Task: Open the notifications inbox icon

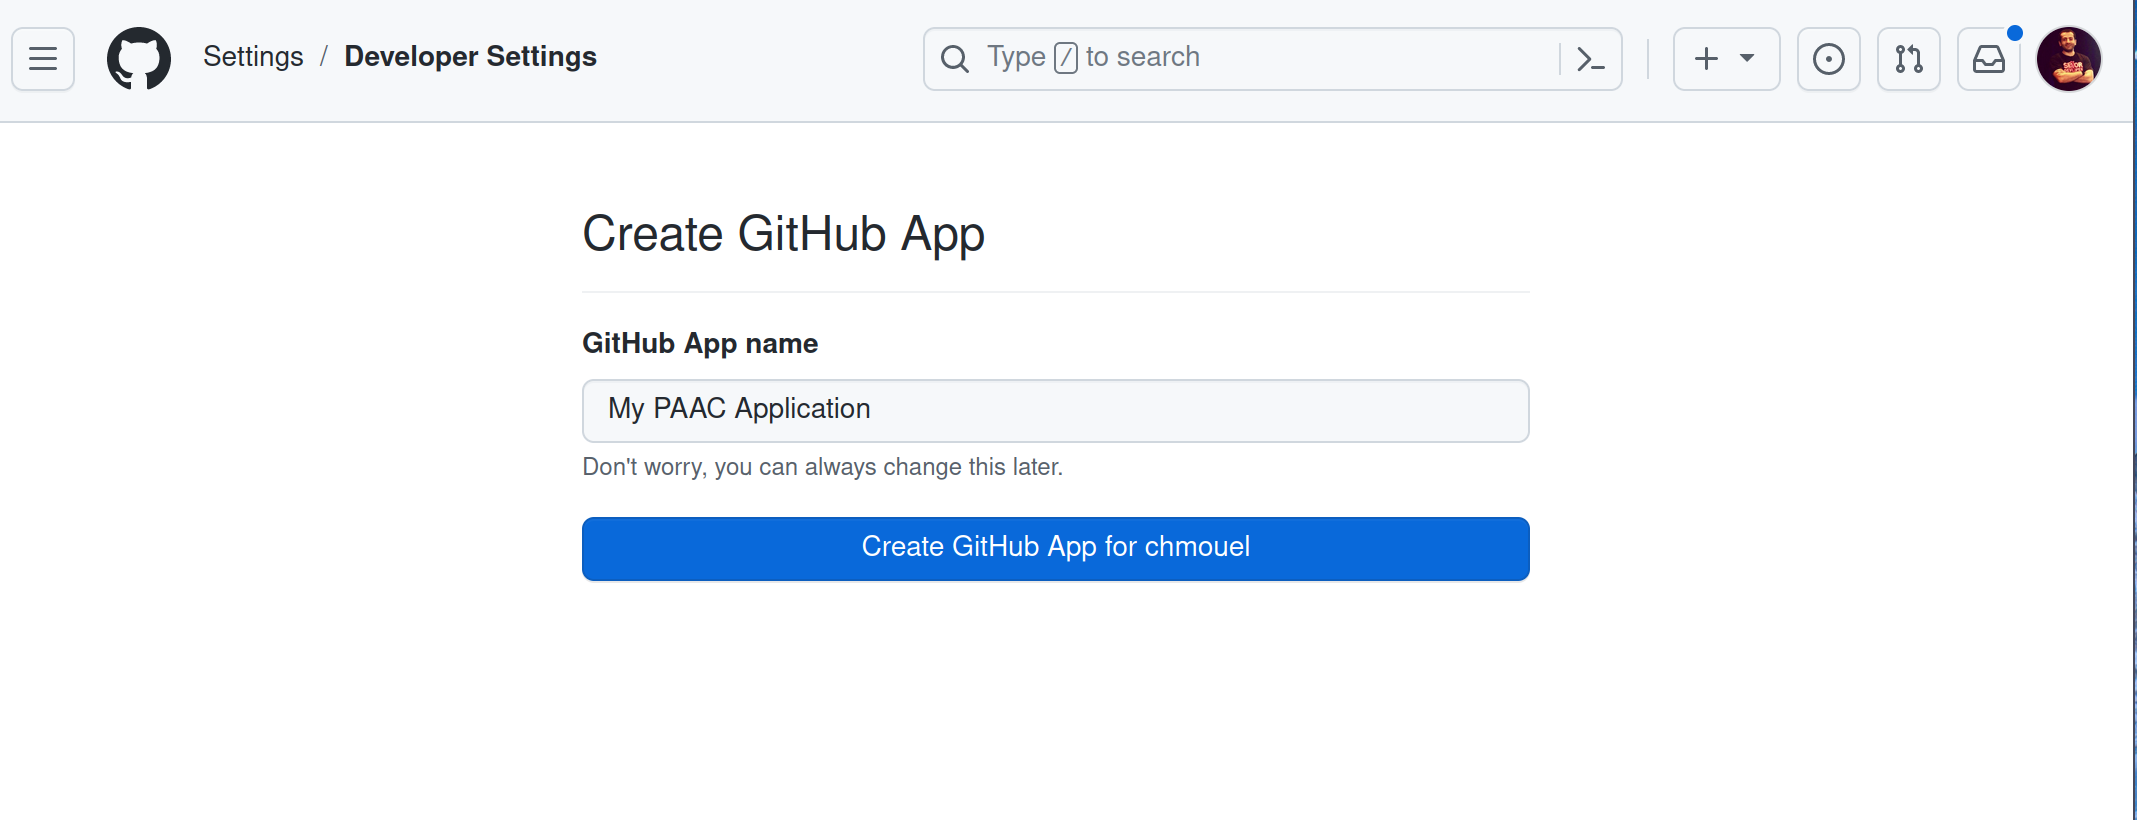Action: pyautogui.click(x=1988, y=59)
